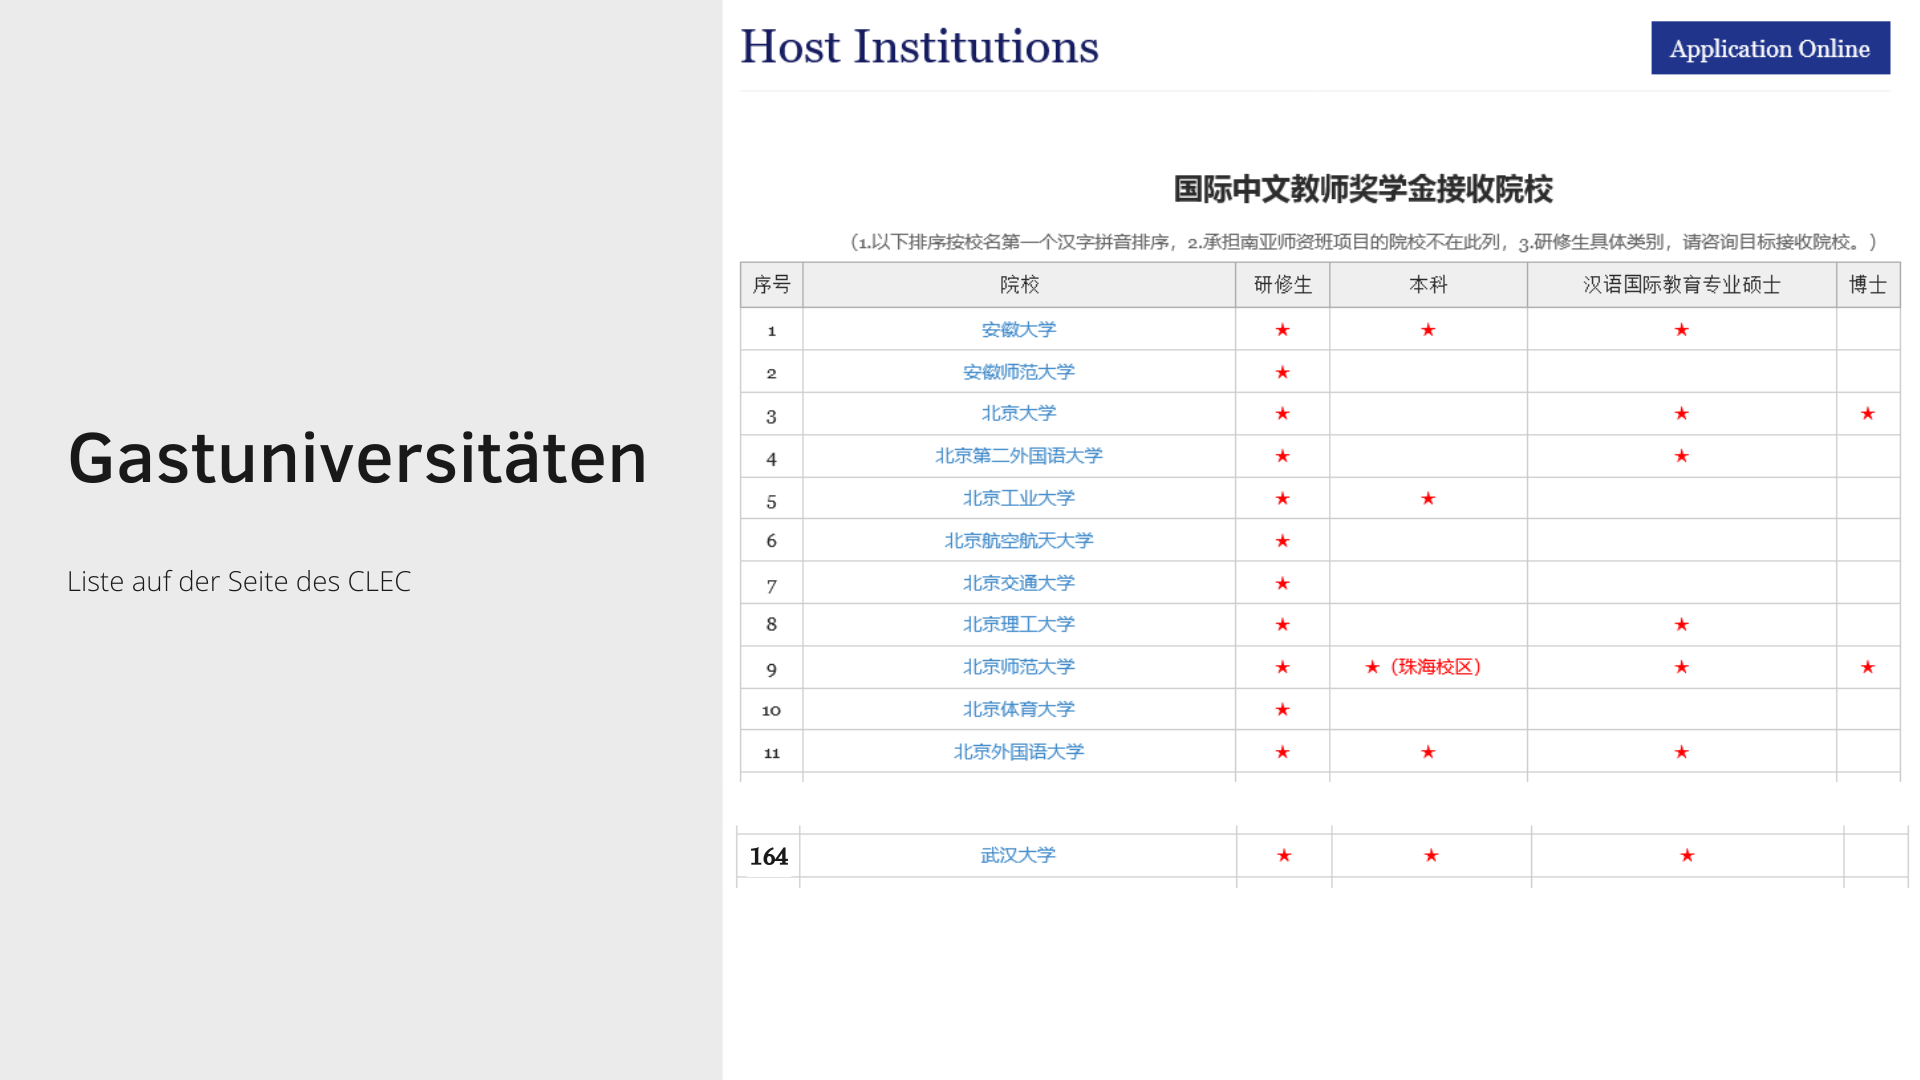Click the 院校 column header
1920x1080 pixels.
click(1019, 285)
